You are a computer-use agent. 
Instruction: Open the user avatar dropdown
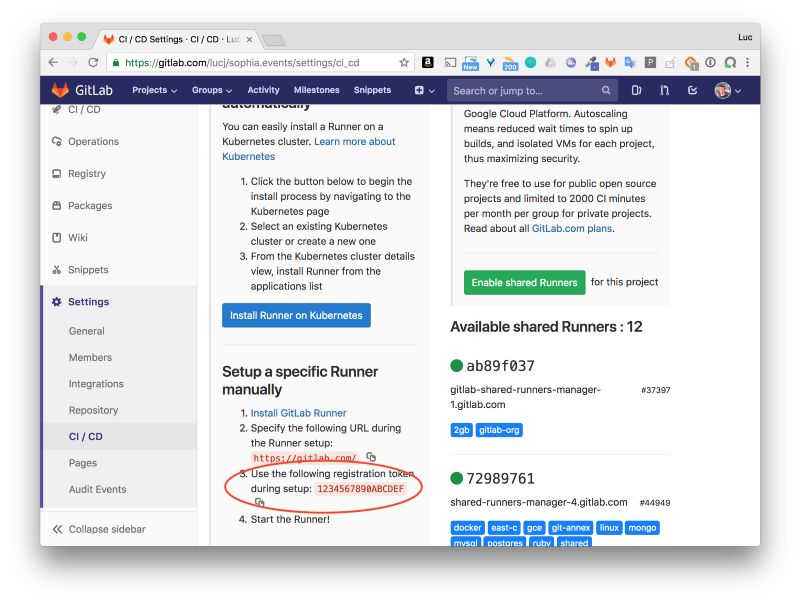click(x=728, y=91)
